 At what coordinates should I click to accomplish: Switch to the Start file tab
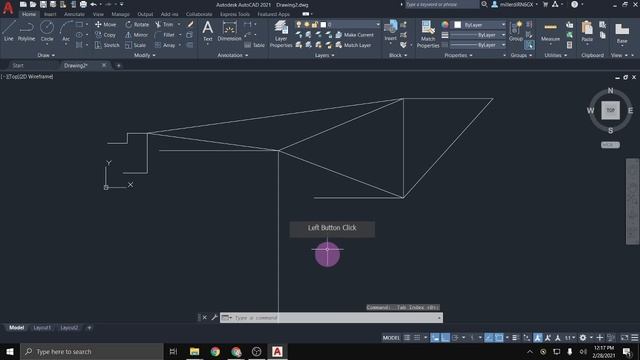pos(18,65)
